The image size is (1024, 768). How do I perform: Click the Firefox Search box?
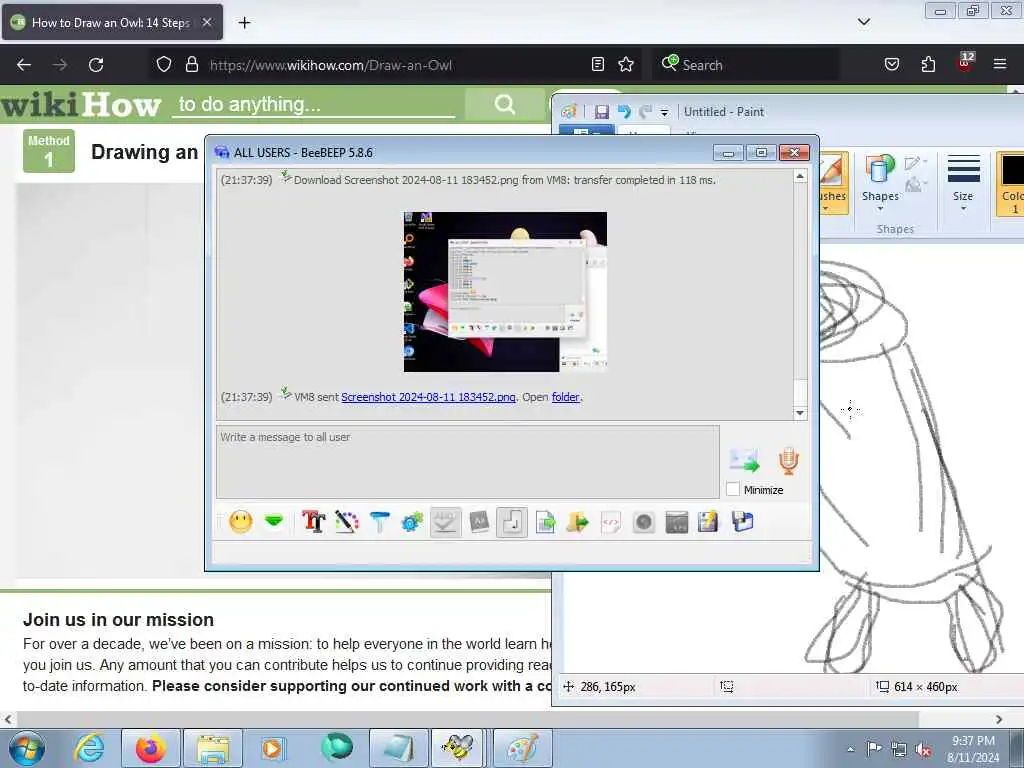pyautogui.click(x=746, y=65)
